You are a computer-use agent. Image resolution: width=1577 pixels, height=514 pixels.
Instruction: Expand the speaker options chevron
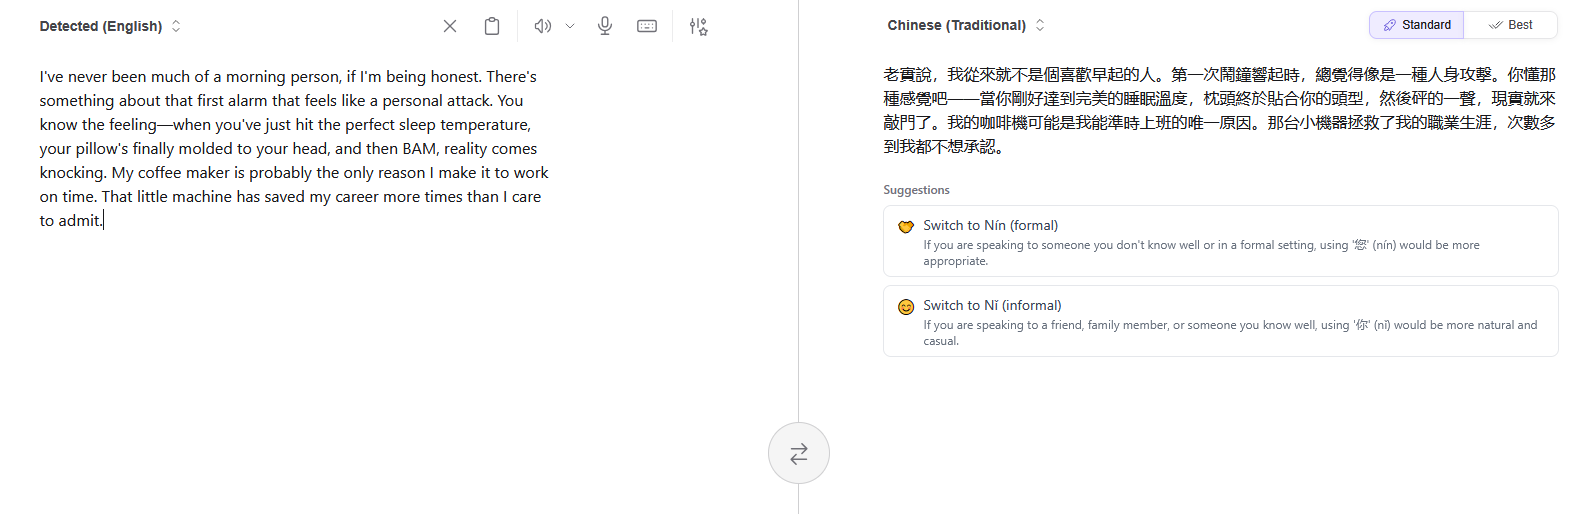click(x=570, y=26)
